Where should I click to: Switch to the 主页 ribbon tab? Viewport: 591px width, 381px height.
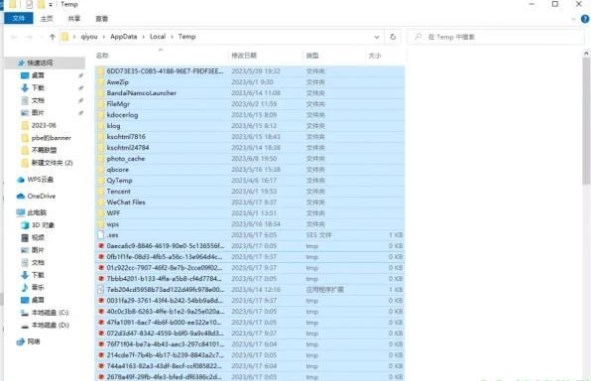47,18
